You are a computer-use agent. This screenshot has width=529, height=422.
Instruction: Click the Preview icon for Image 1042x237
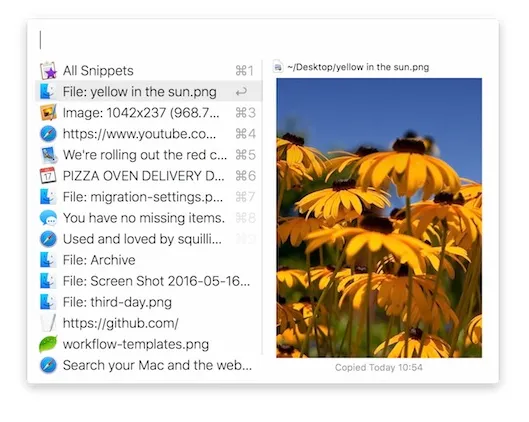48,113
